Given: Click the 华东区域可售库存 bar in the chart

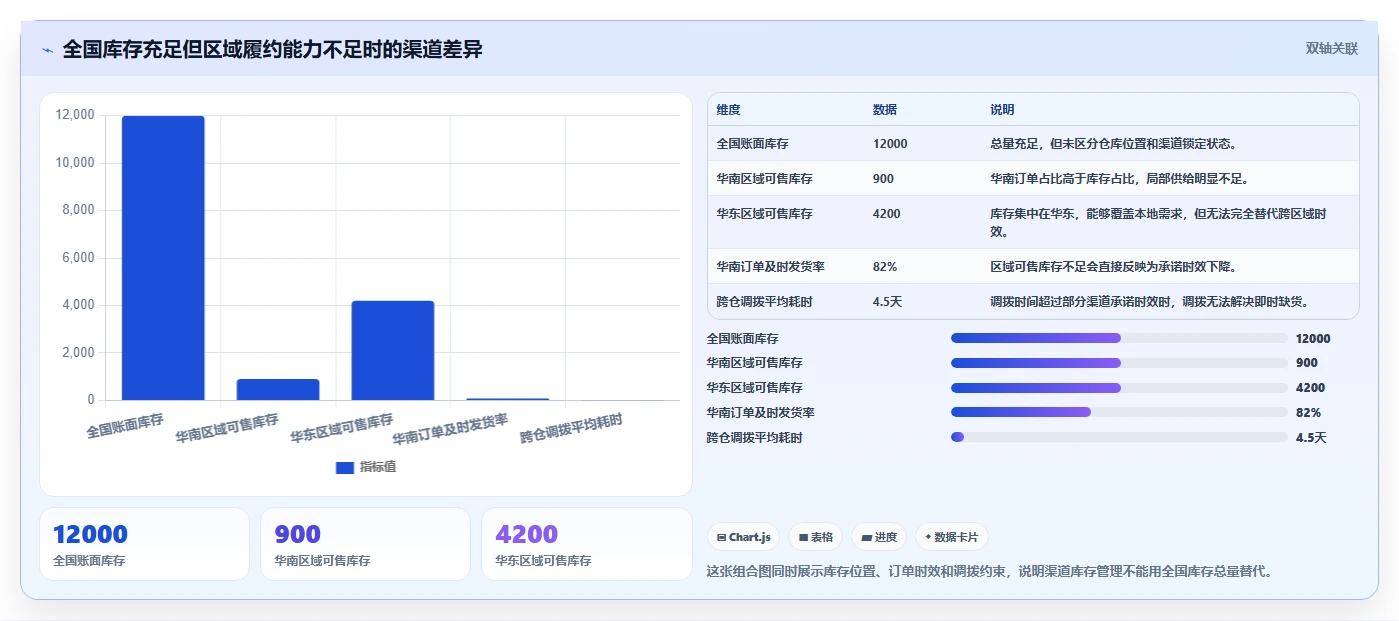Looking at the screenshot, I should point(393,350).
